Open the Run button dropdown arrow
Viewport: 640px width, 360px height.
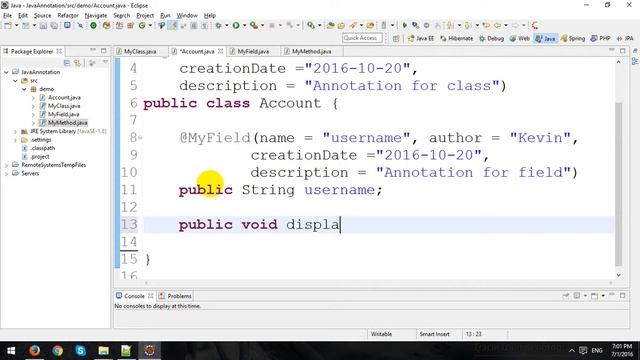point(244,25)
